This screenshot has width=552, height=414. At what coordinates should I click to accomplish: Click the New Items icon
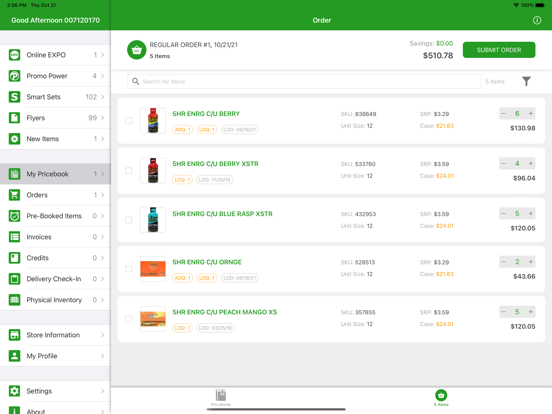click(14, 139)
